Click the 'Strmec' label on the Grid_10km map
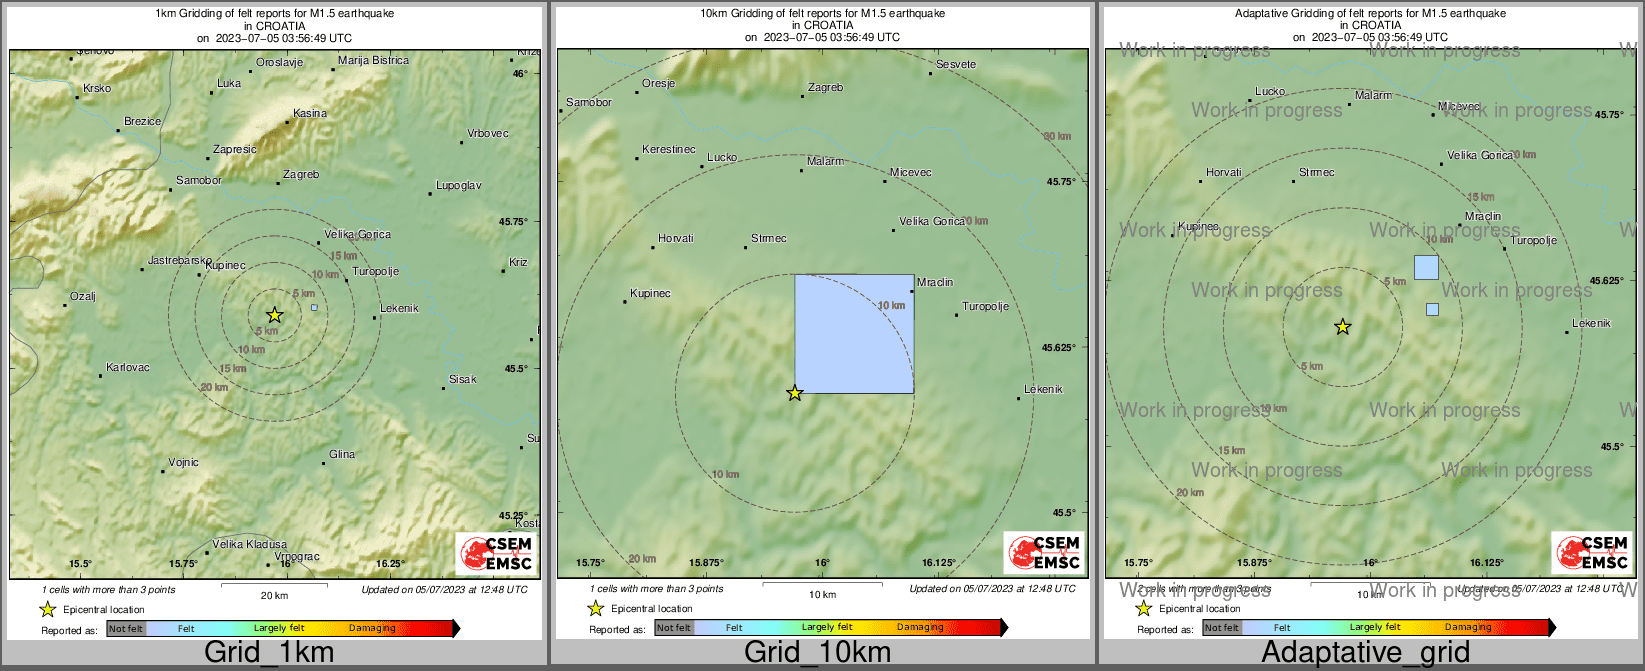Image resolution: width=1645 pixels, height=671 pixels. click(x=769, y=239)
